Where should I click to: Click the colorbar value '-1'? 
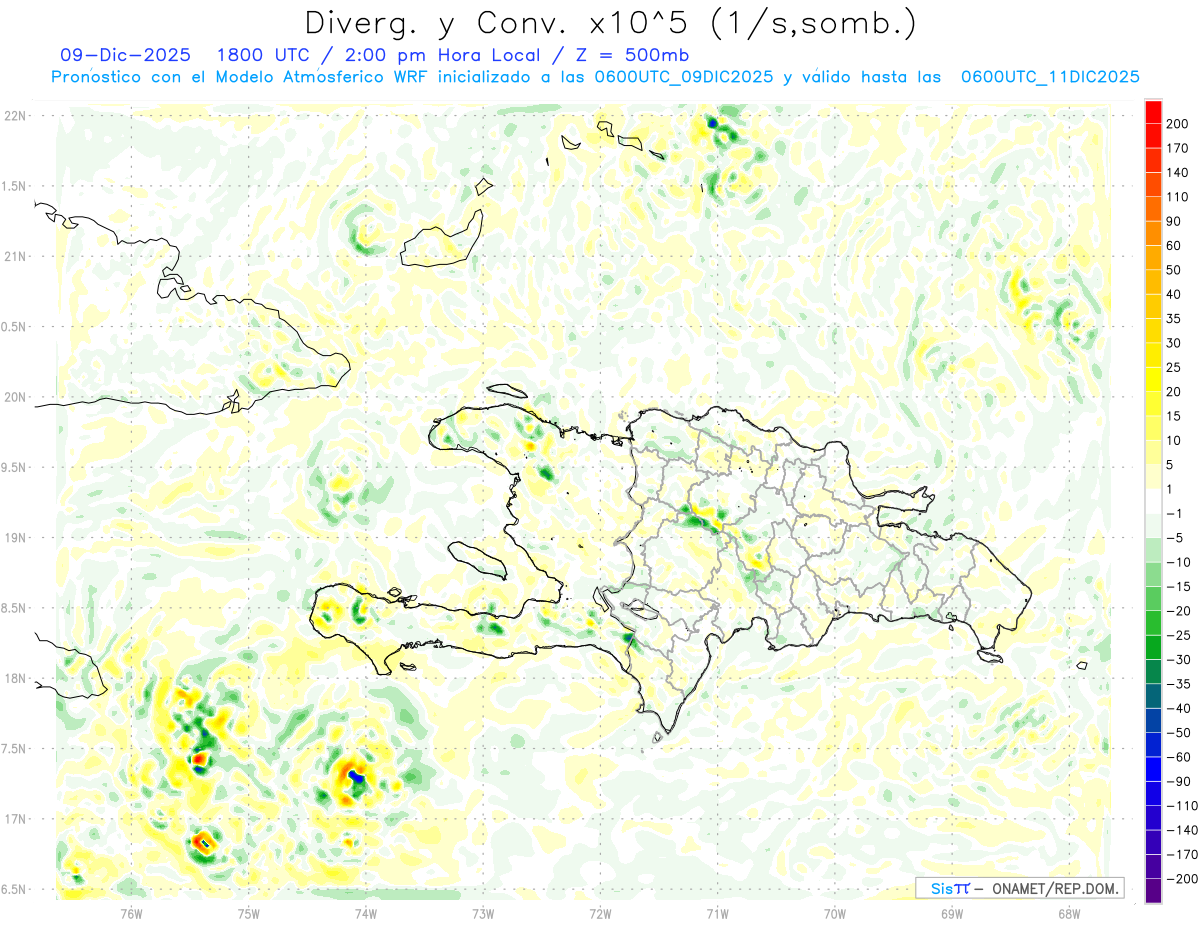click(1175, 514)
